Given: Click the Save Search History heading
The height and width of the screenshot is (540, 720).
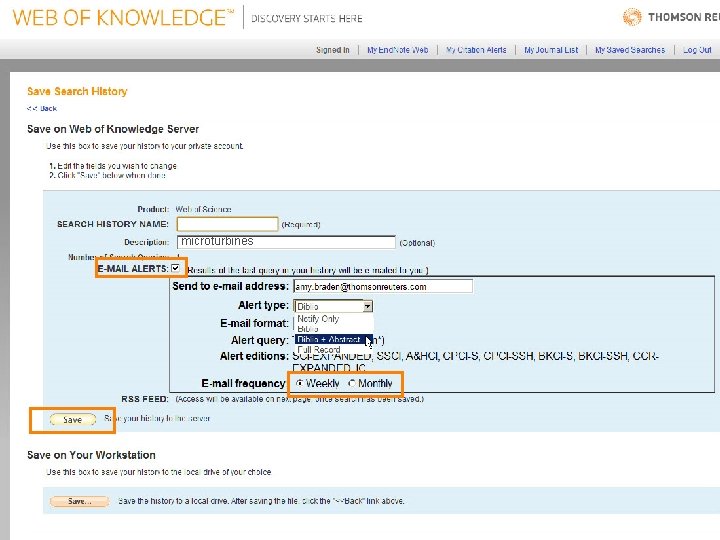Looking at the screenshot, I should pyautogui.click(x=77, y=91).
